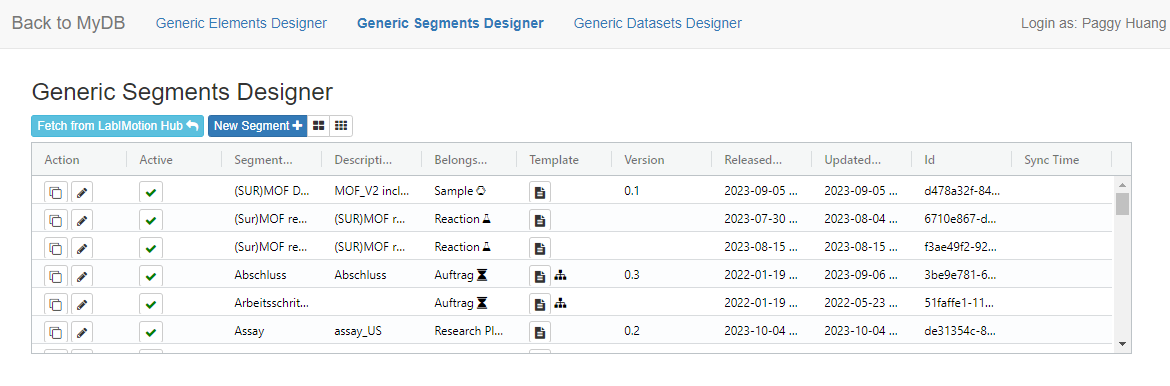Open the template document icon for Abschluss
Screen dimensions: 1170x386
point(540,276)
